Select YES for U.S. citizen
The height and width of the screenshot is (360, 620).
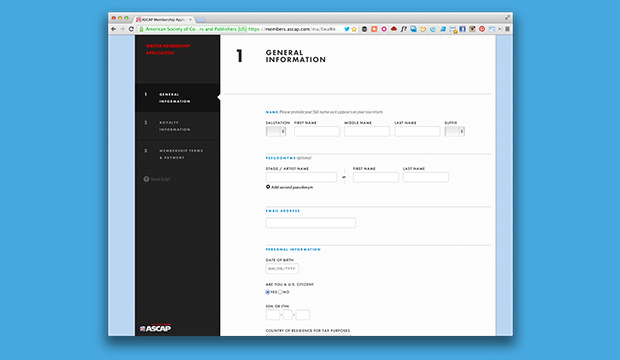(x=268, y=292)
